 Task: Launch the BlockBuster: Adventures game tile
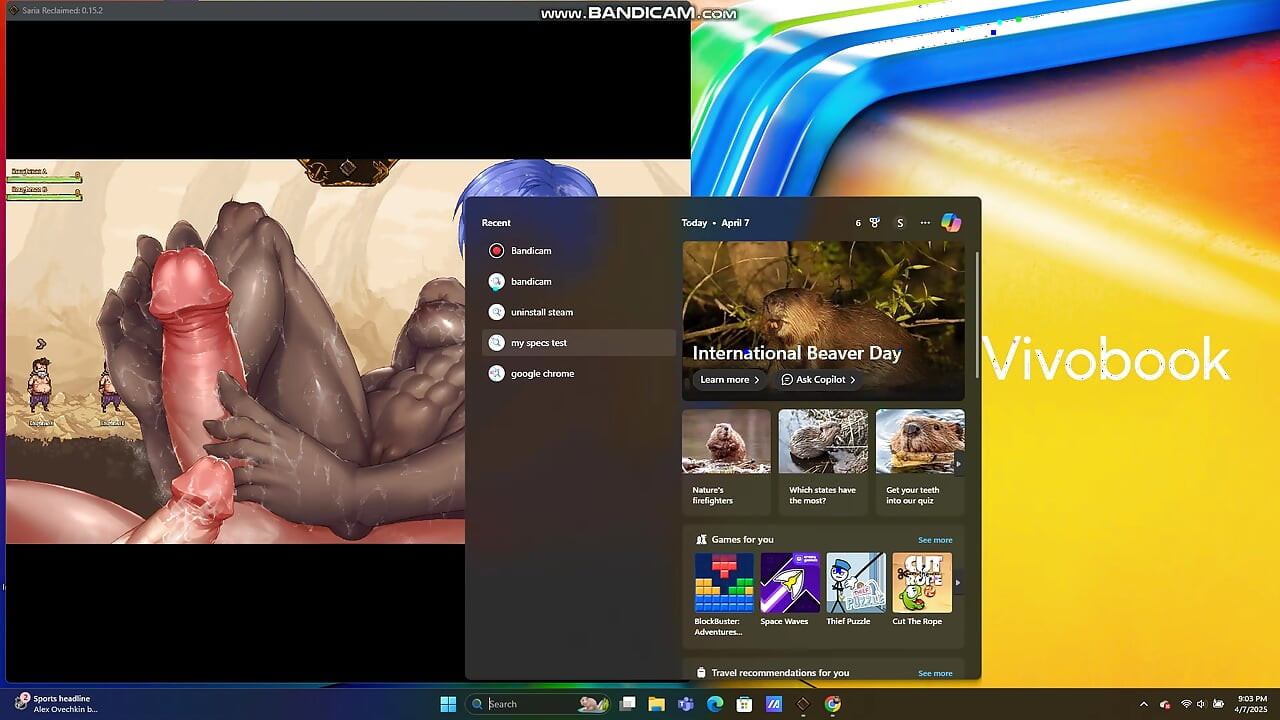click(724, 594)
